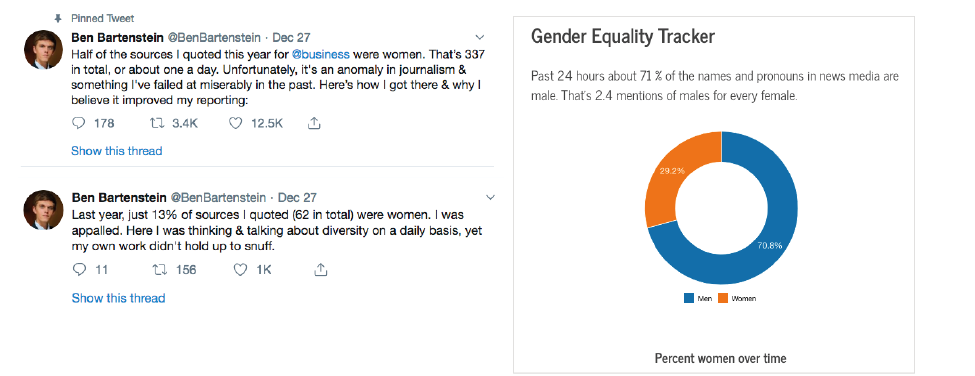Click Ben Bartenstein's avatar on first tweet

(44, 50)
